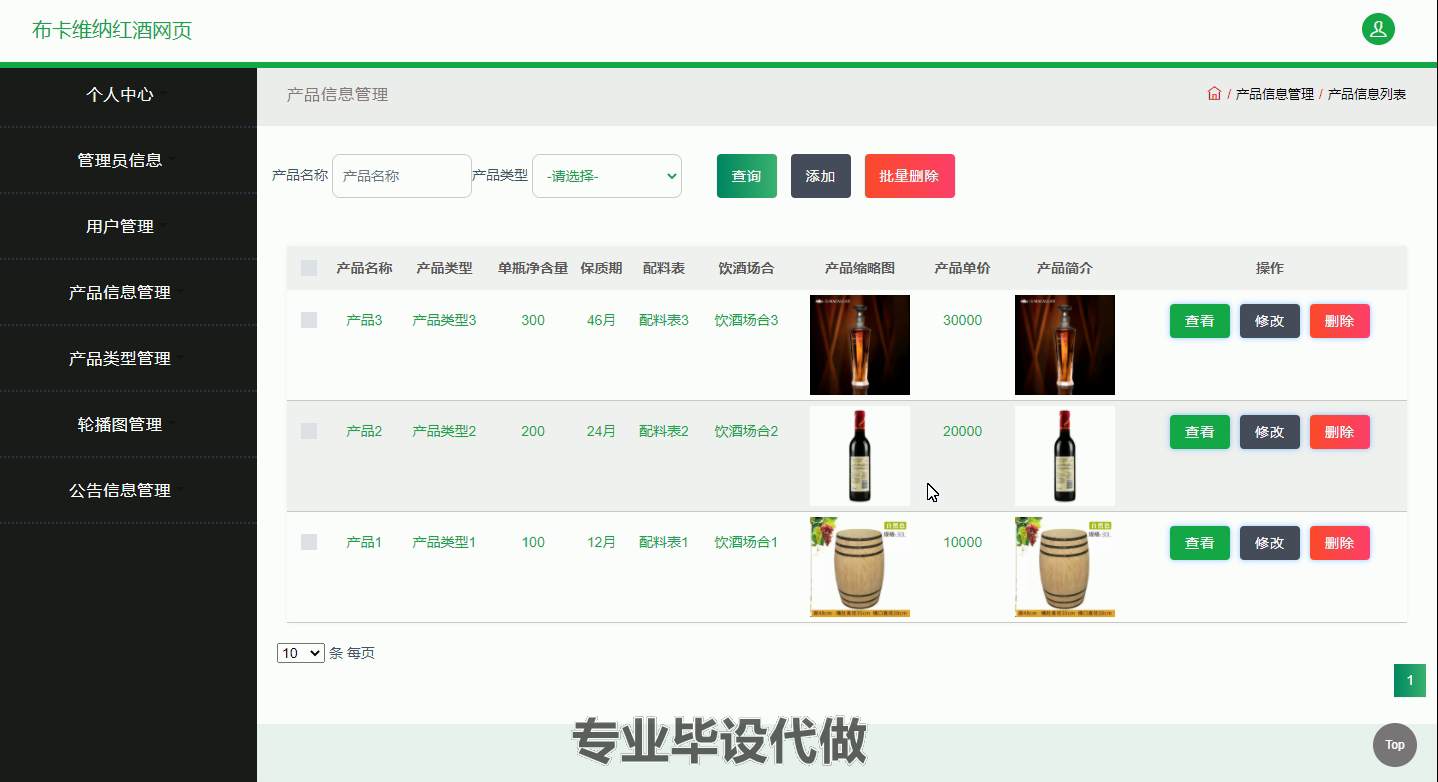Image resolution: width=1438 pixels, height=782 pixels.
Task: Click the 配料表 column header
Action: tap(664, 268)
